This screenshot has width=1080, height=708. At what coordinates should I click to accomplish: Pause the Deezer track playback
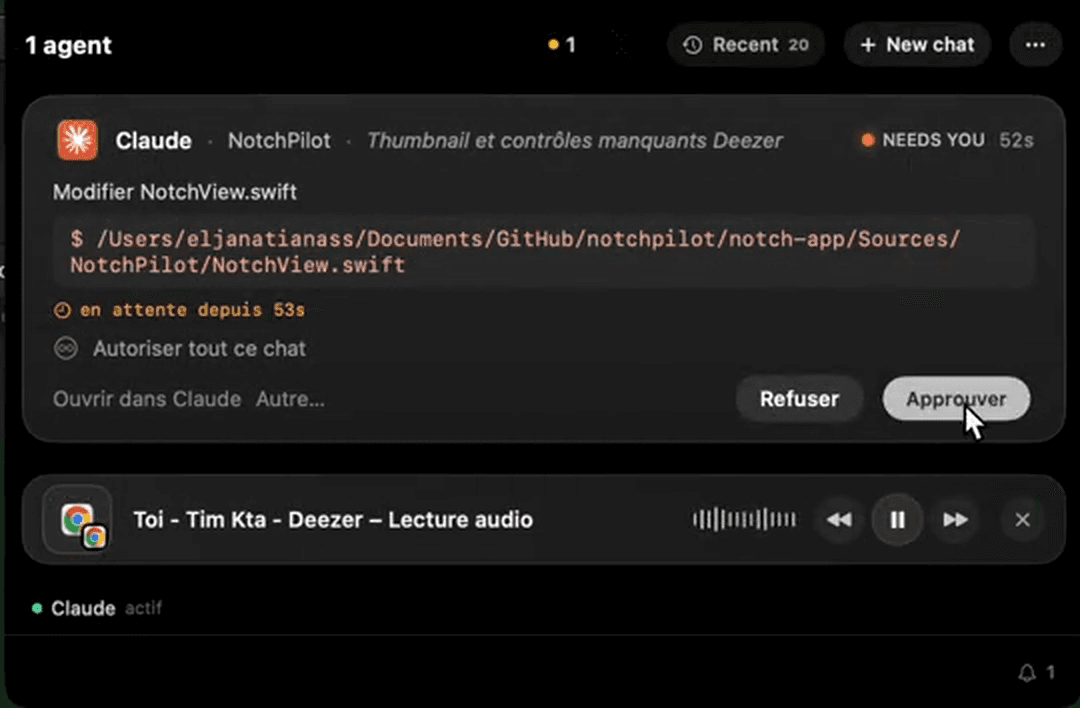[897, 520]
